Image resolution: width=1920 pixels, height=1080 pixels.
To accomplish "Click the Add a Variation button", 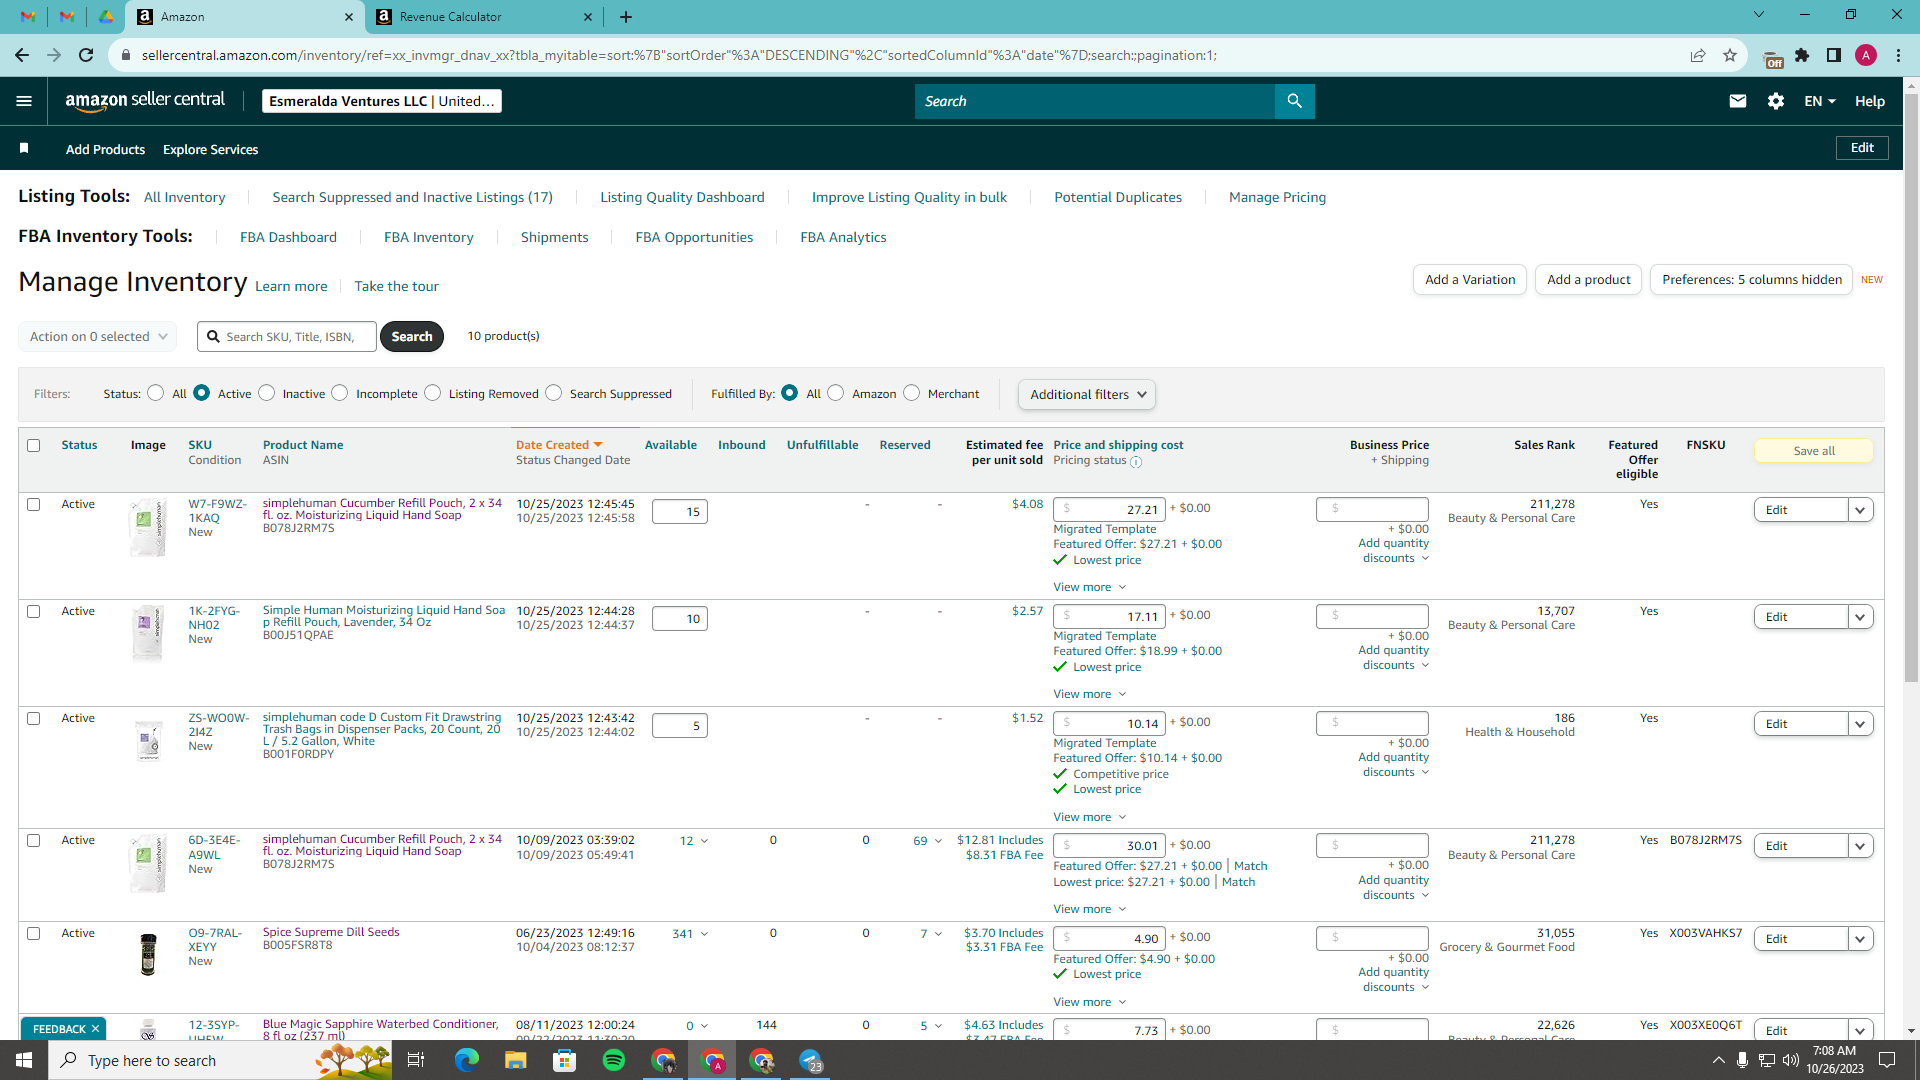I will click(x=1469, y=279).
